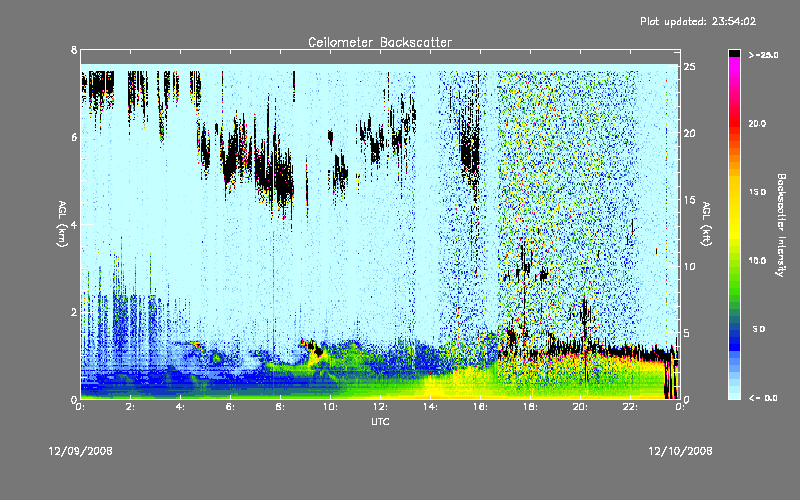Click the "25" tick on the kft axis
Image resolution: width=800 pixels, height=500 pixels.
pyautogui.click(x=689, y=66)
